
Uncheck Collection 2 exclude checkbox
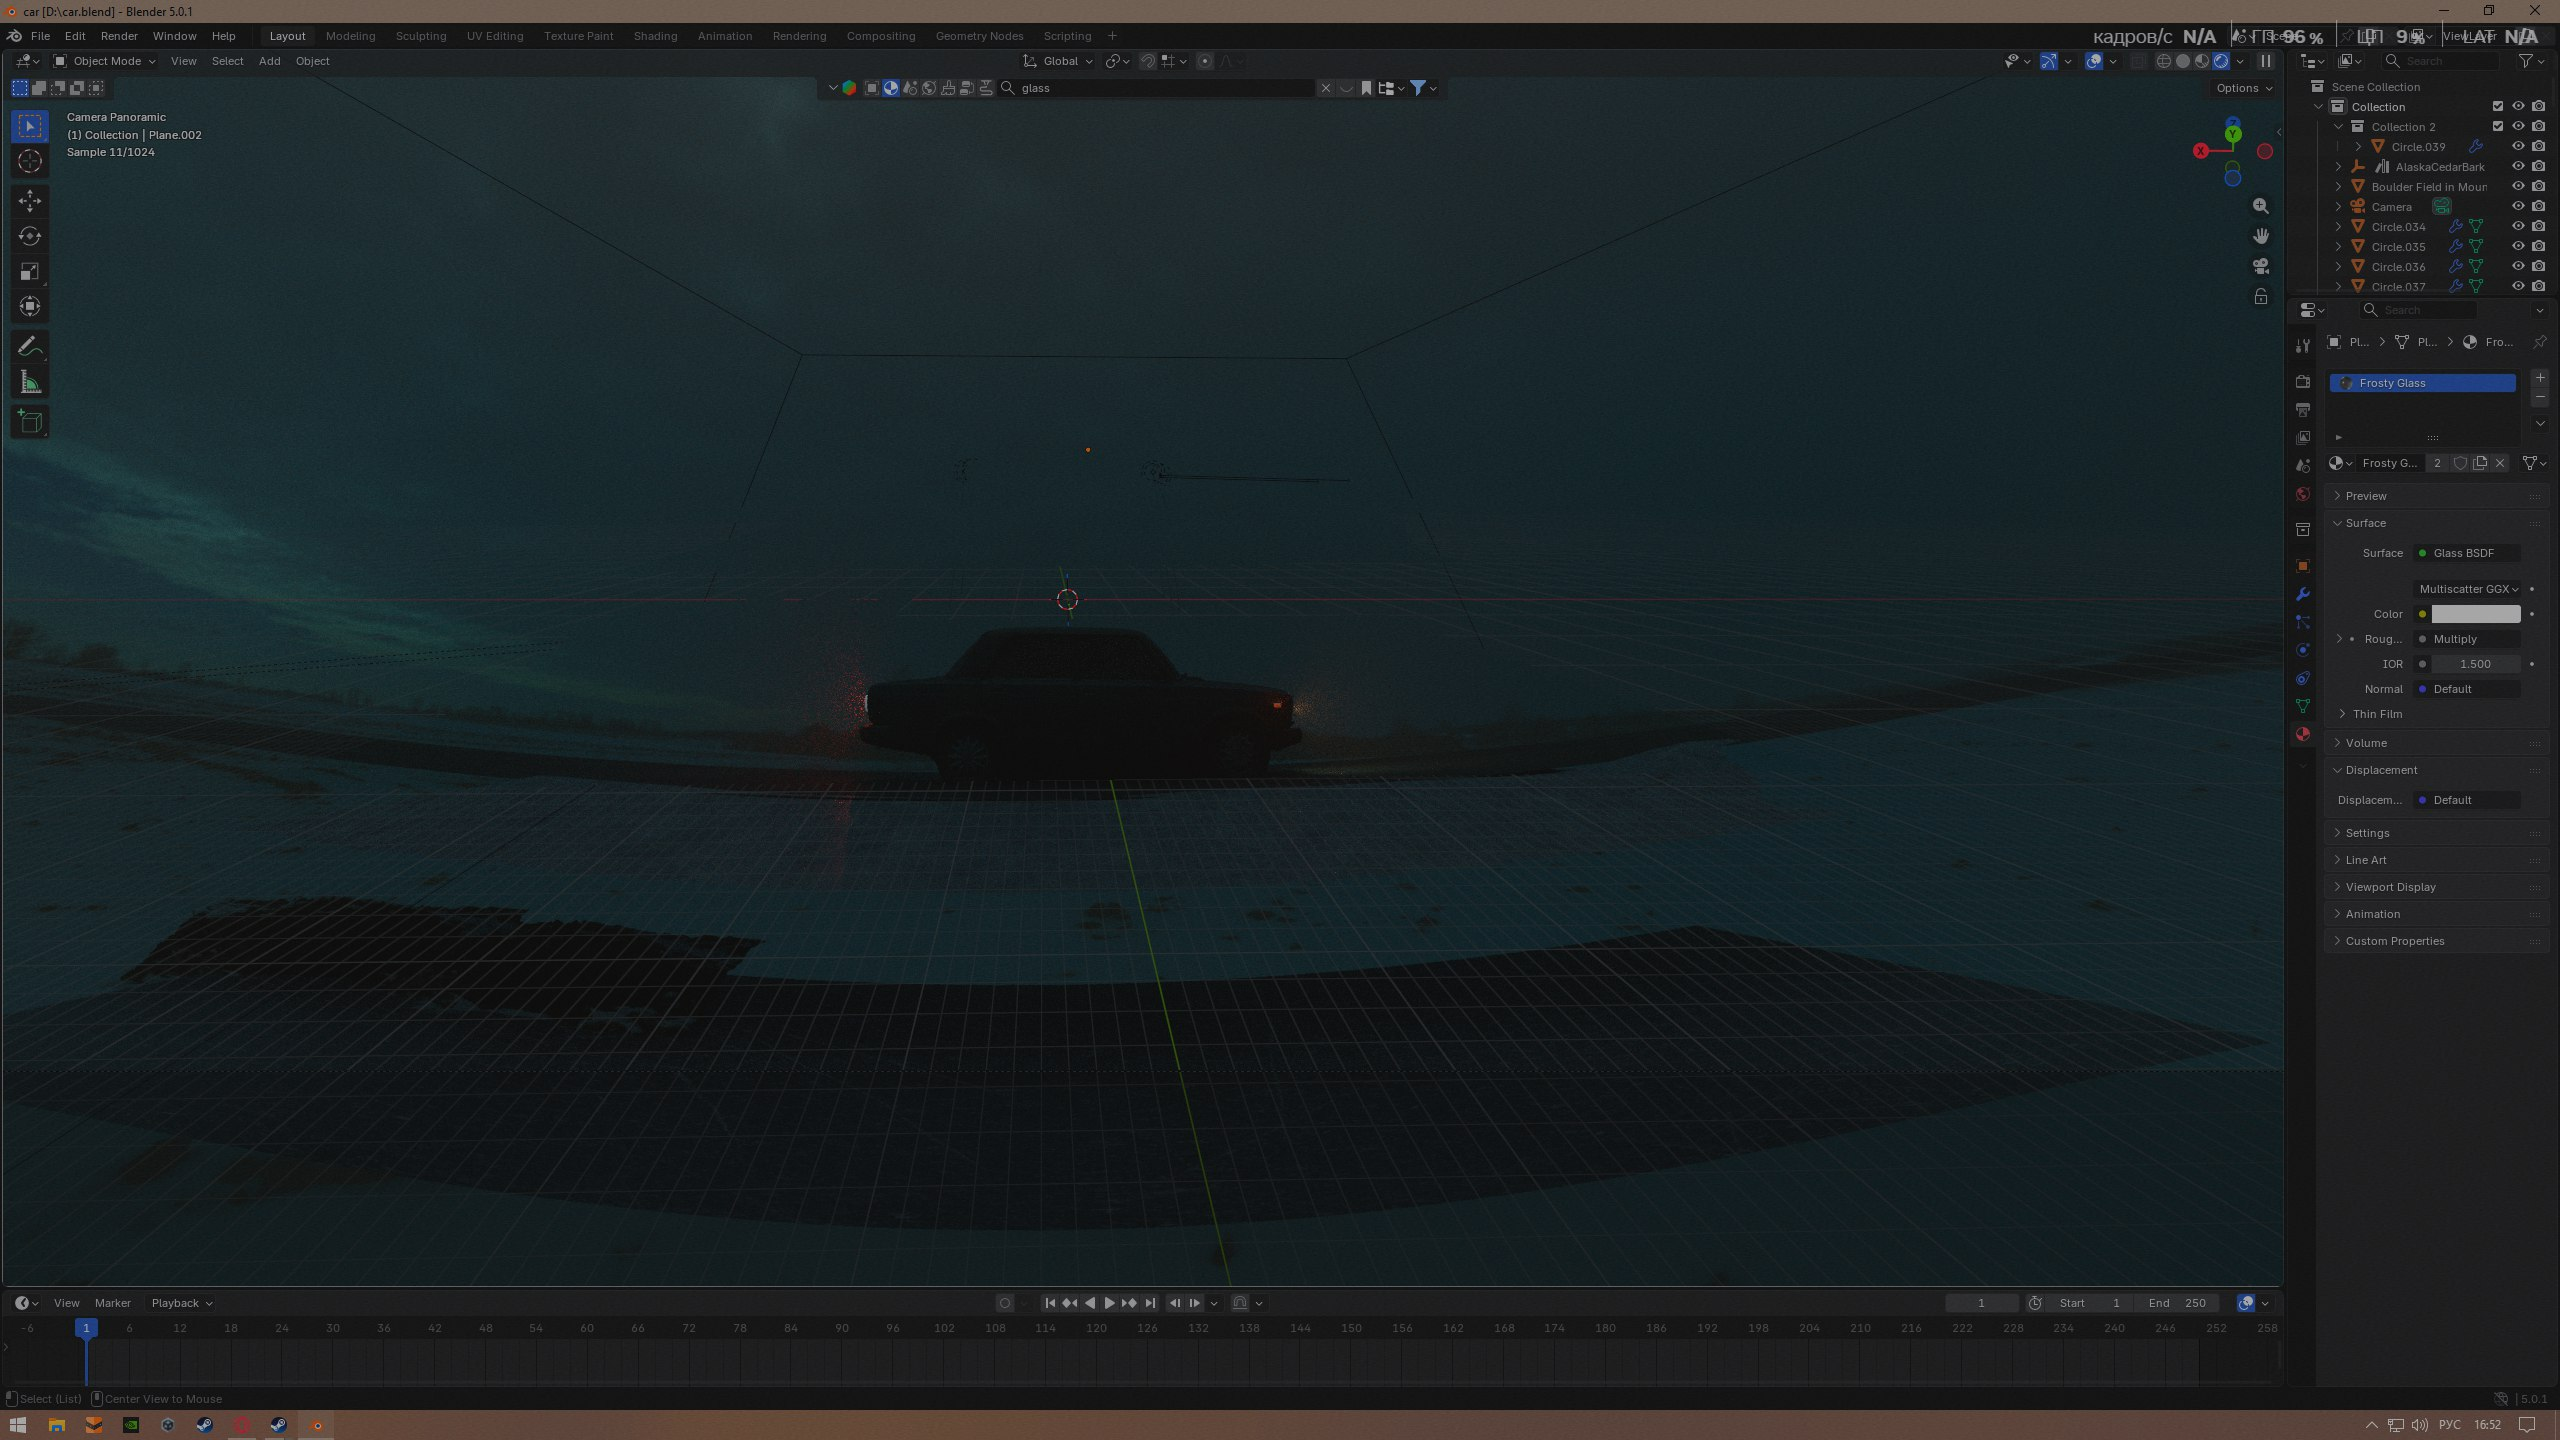point(2497,127)
